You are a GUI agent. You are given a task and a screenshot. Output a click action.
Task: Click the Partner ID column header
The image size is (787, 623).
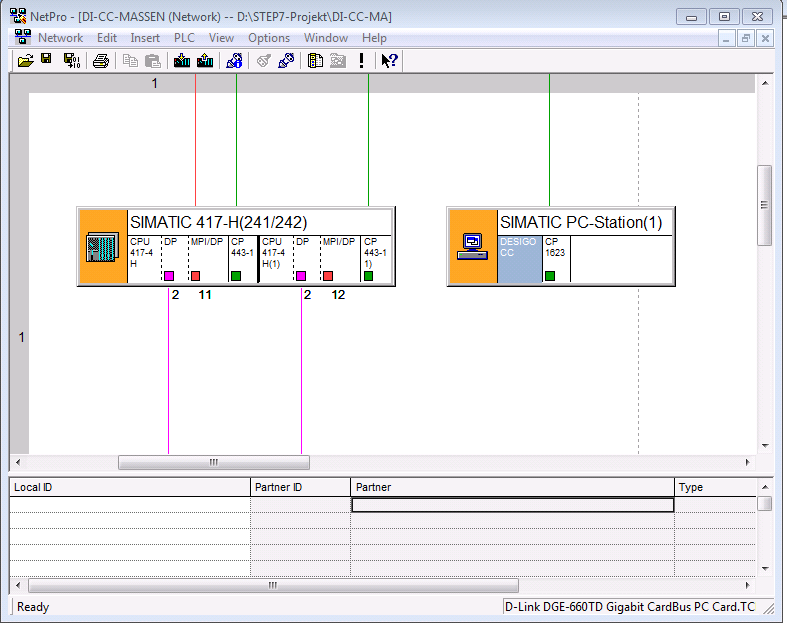(299, 487)
